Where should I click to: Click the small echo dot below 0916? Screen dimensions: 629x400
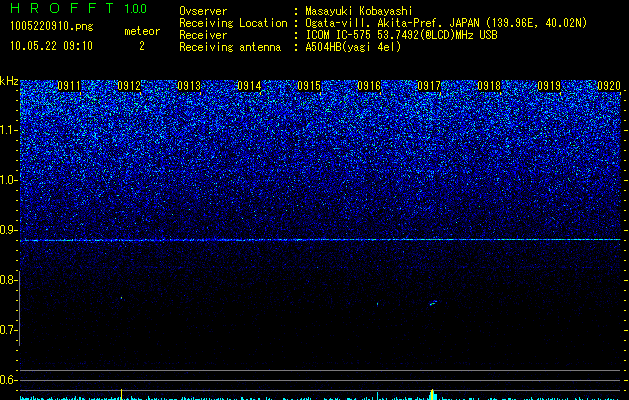pos(377,304)
